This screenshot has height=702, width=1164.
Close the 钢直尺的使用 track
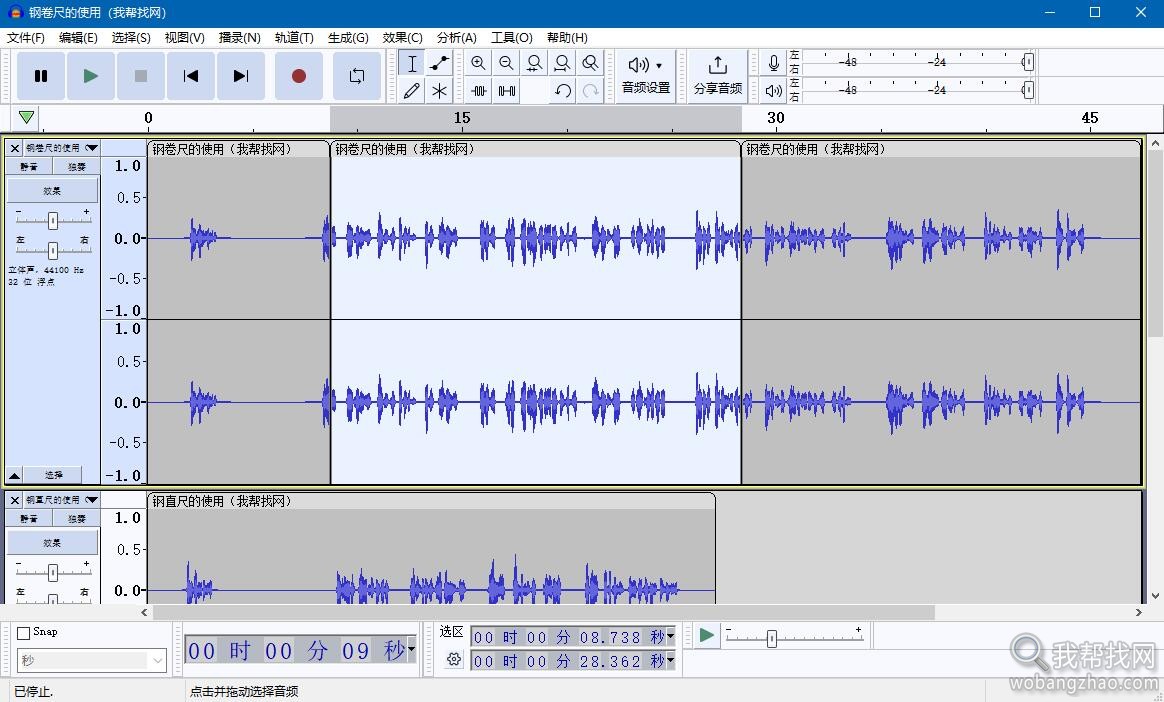coord(14,499)
